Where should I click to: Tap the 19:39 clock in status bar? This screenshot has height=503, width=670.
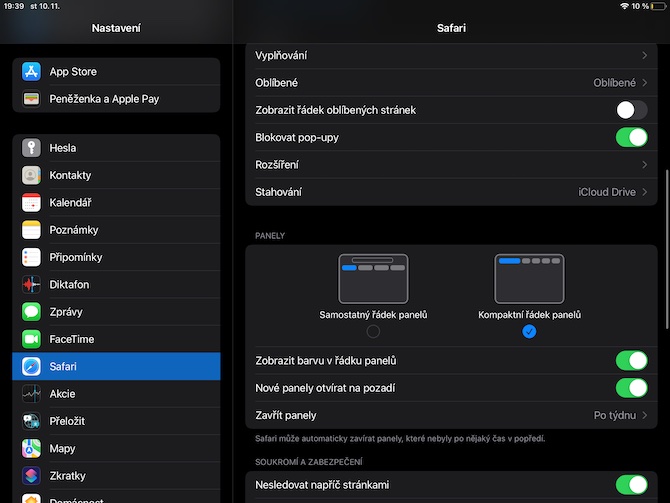(x=14, y=6)
